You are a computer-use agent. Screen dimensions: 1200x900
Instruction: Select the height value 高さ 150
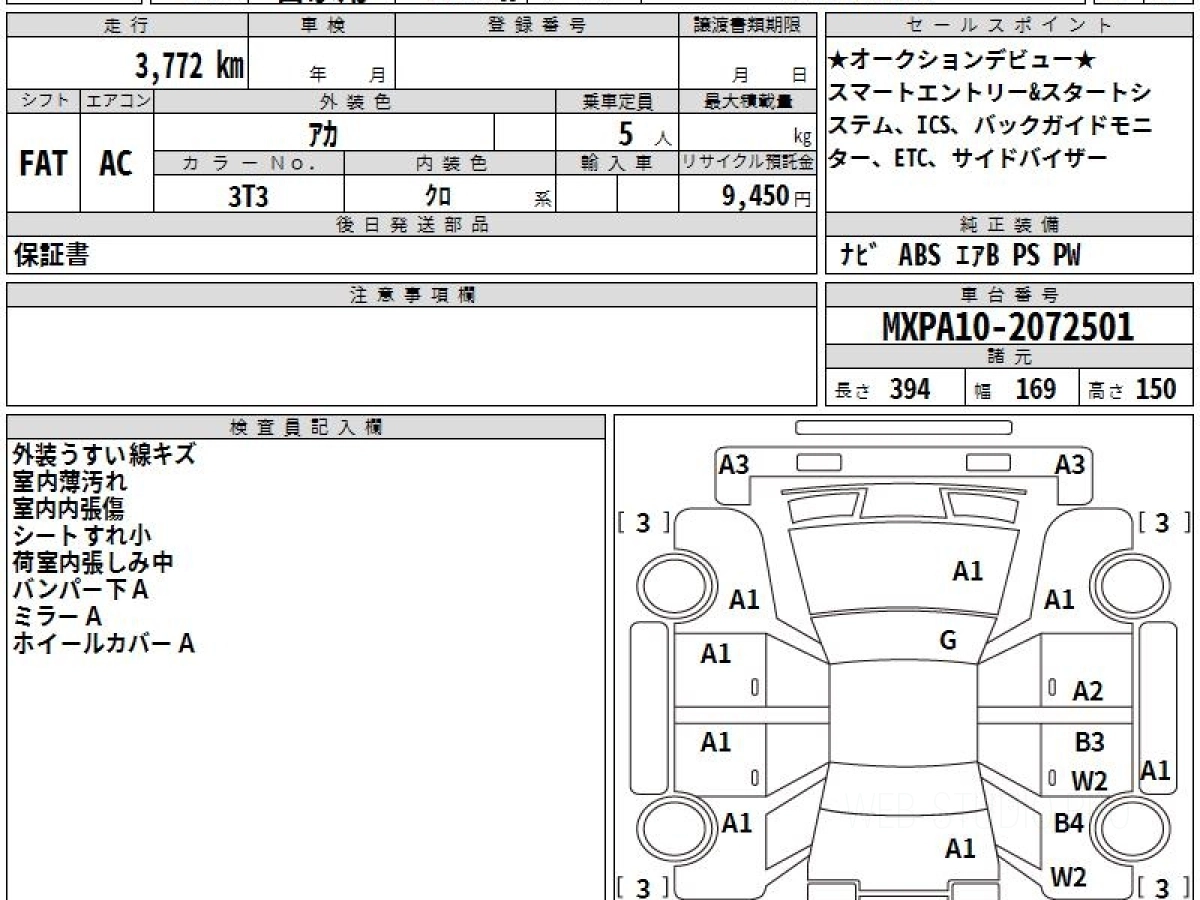coord(1133,389)
